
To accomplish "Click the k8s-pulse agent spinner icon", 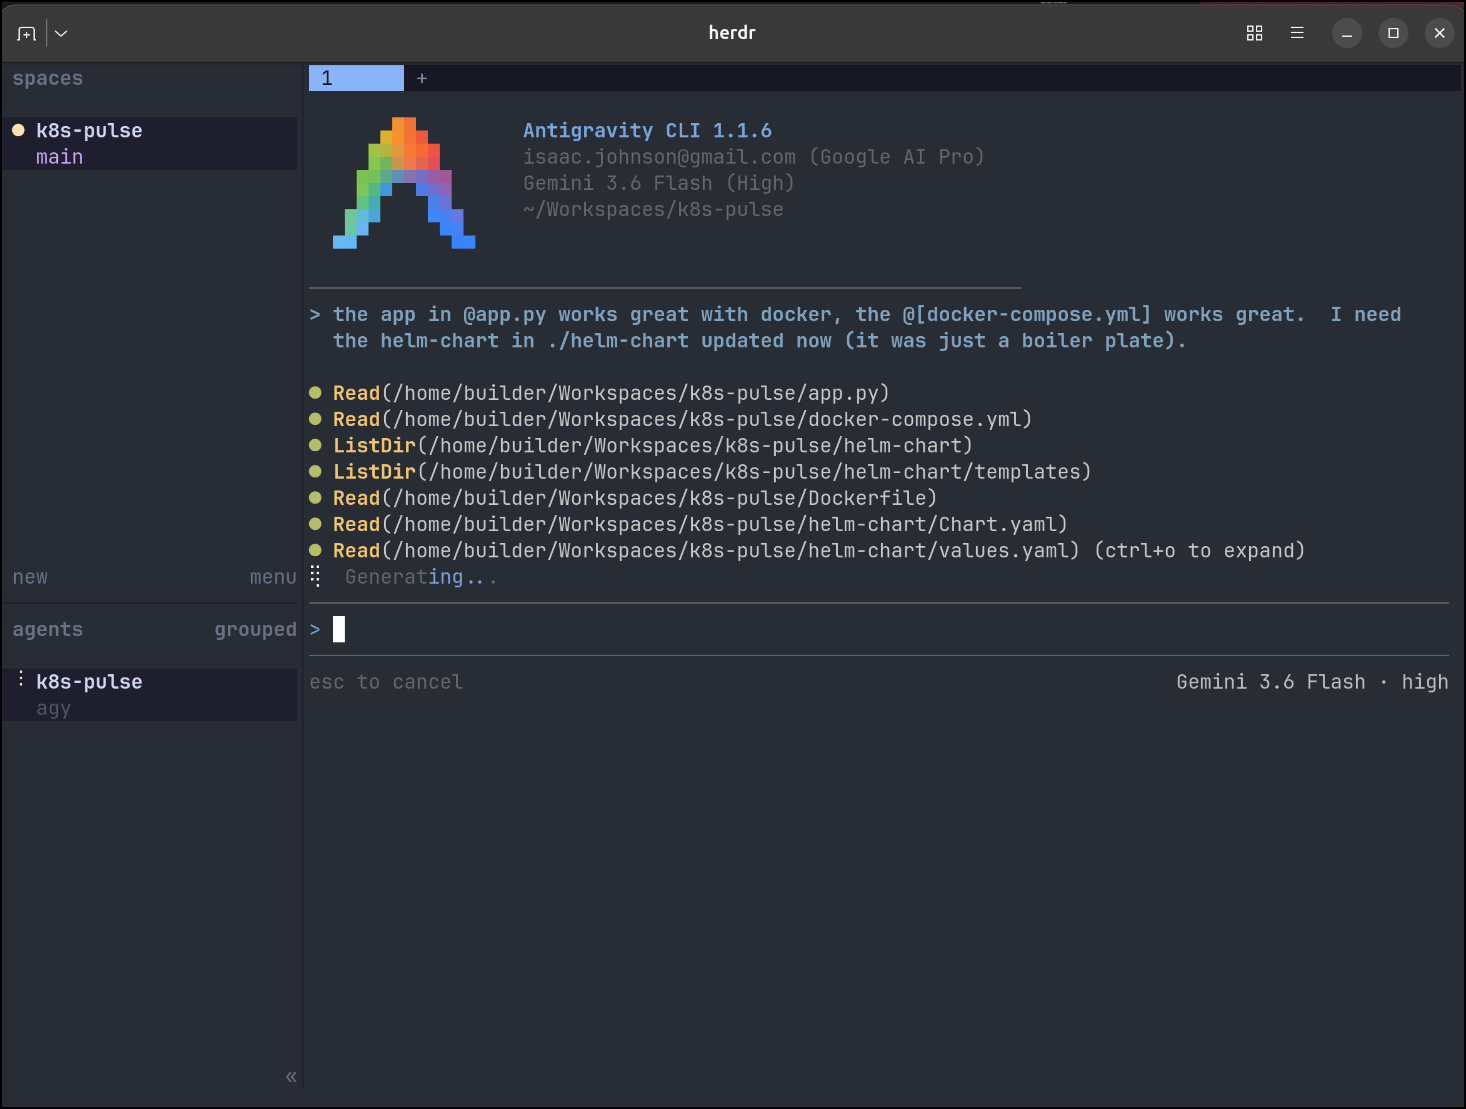I will pos(21,679).
